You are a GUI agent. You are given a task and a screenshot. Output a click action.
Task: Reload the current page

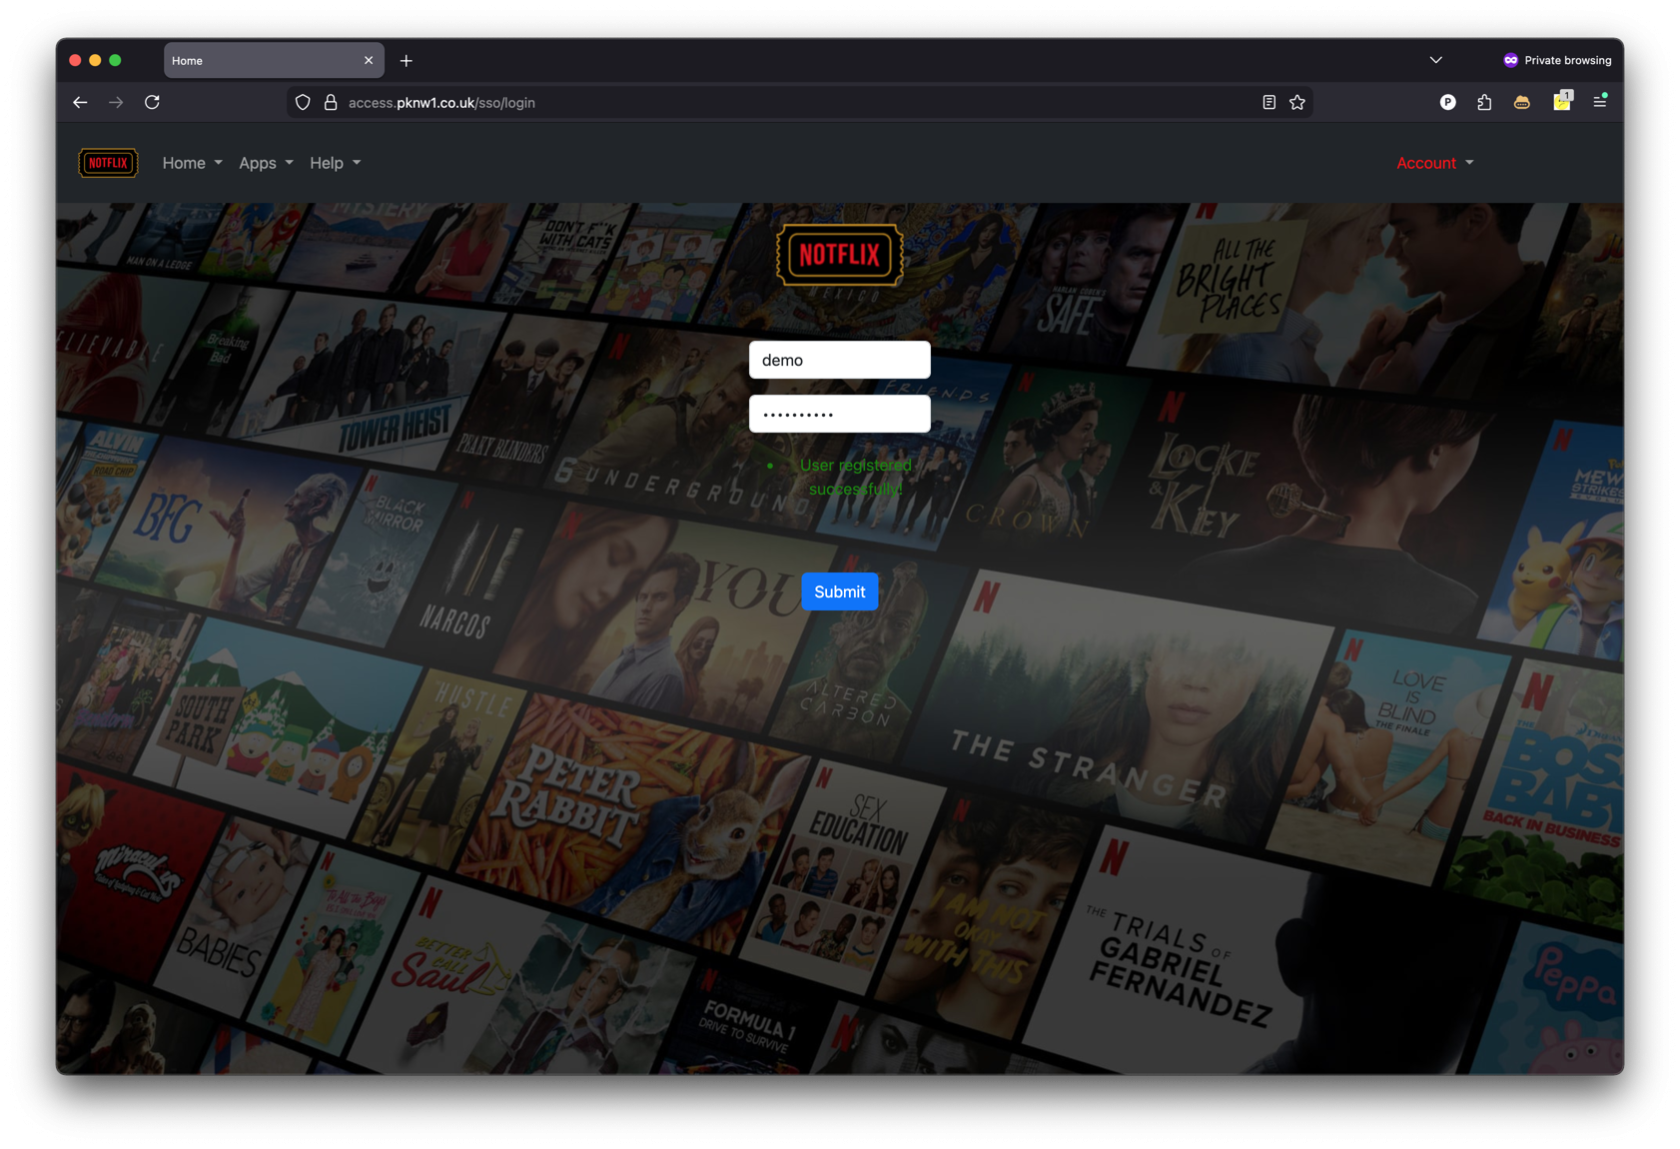(152, 102)
